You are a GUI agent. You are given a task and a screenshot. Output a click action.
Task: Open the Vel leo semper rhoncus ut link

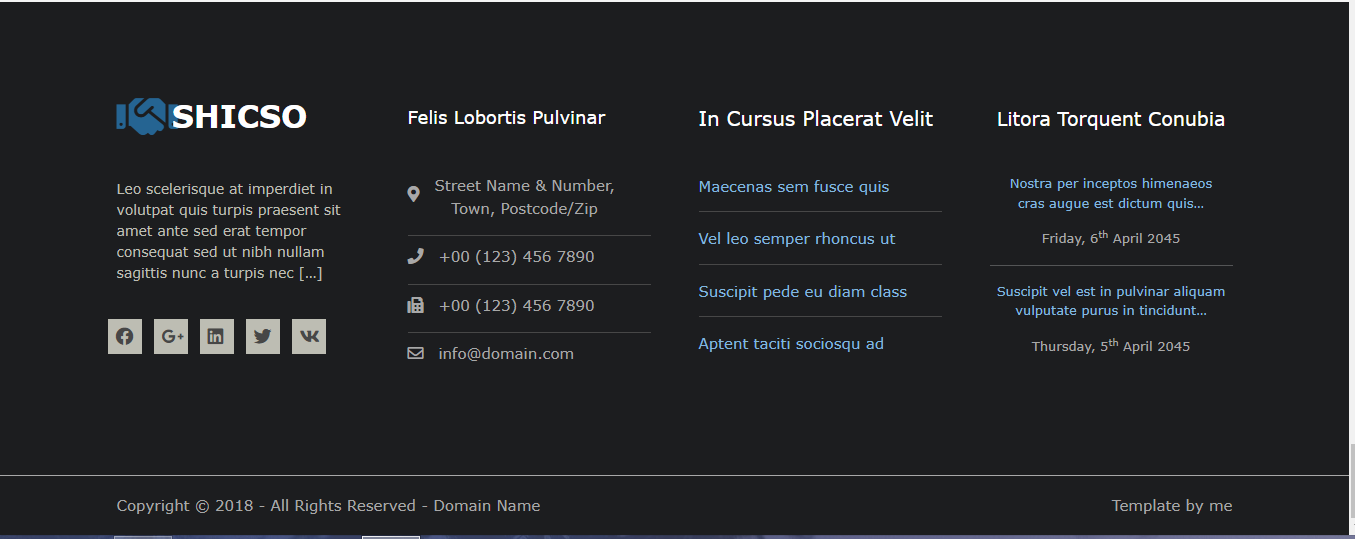(x=797, y=239)
